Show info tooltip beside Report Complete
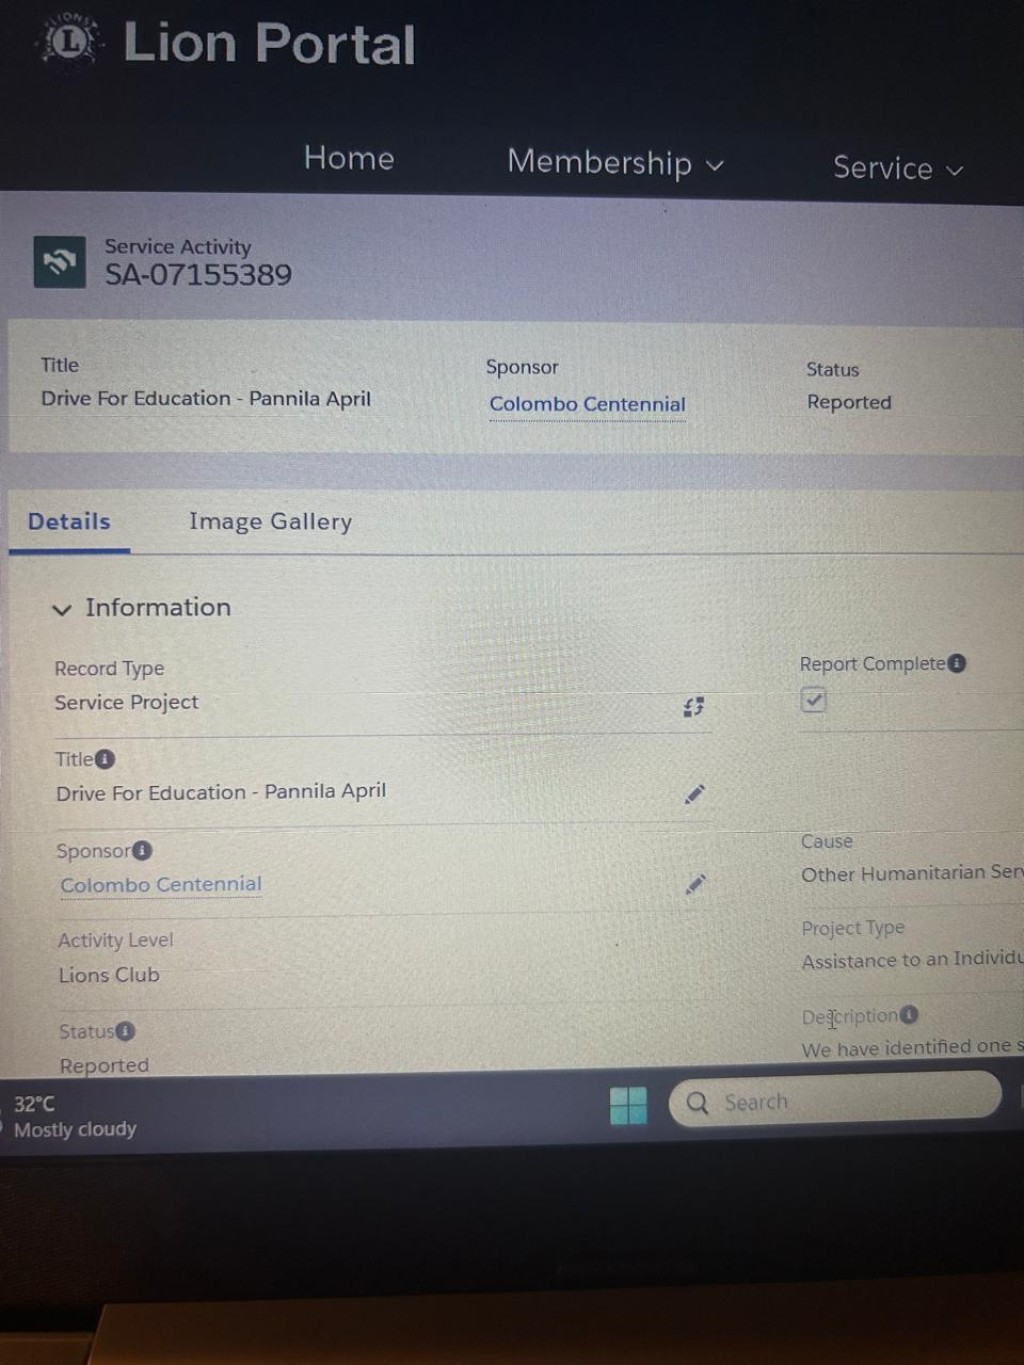 click(x=957, y=663)
